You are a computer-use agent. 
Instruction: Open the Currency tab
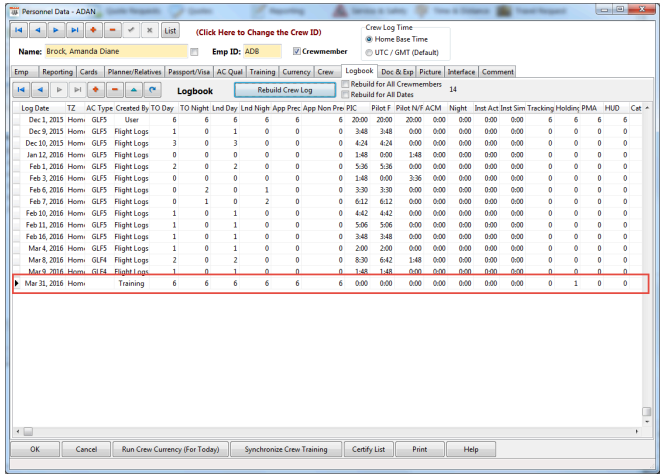(296, 72)
